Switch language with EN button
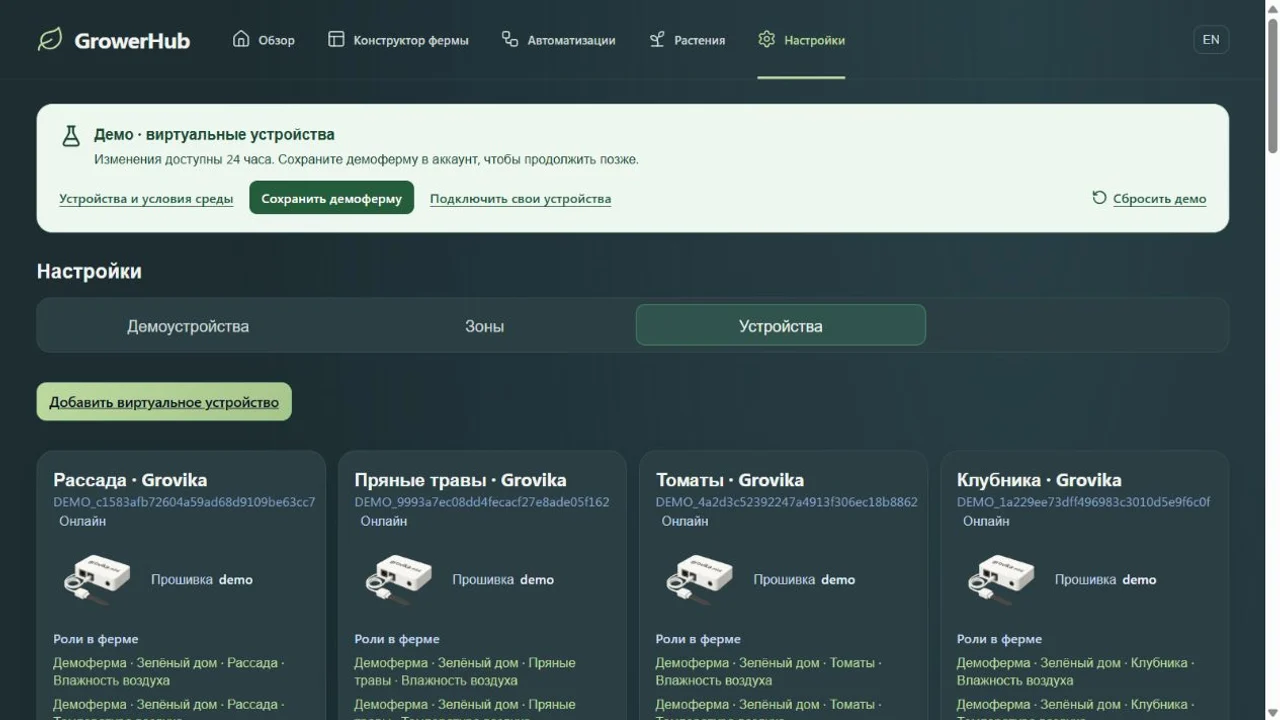The height and width of the screenshot is (720, 1280). (x=1211, y=40)
